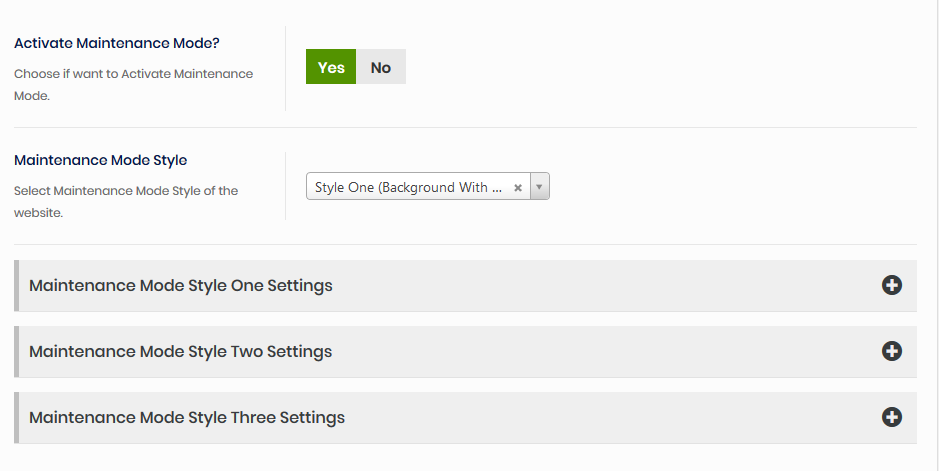The height and width of the screenshot is (471, 939).
Task: Click empty middle area of Style Three Settings bar
Action: 600,418
